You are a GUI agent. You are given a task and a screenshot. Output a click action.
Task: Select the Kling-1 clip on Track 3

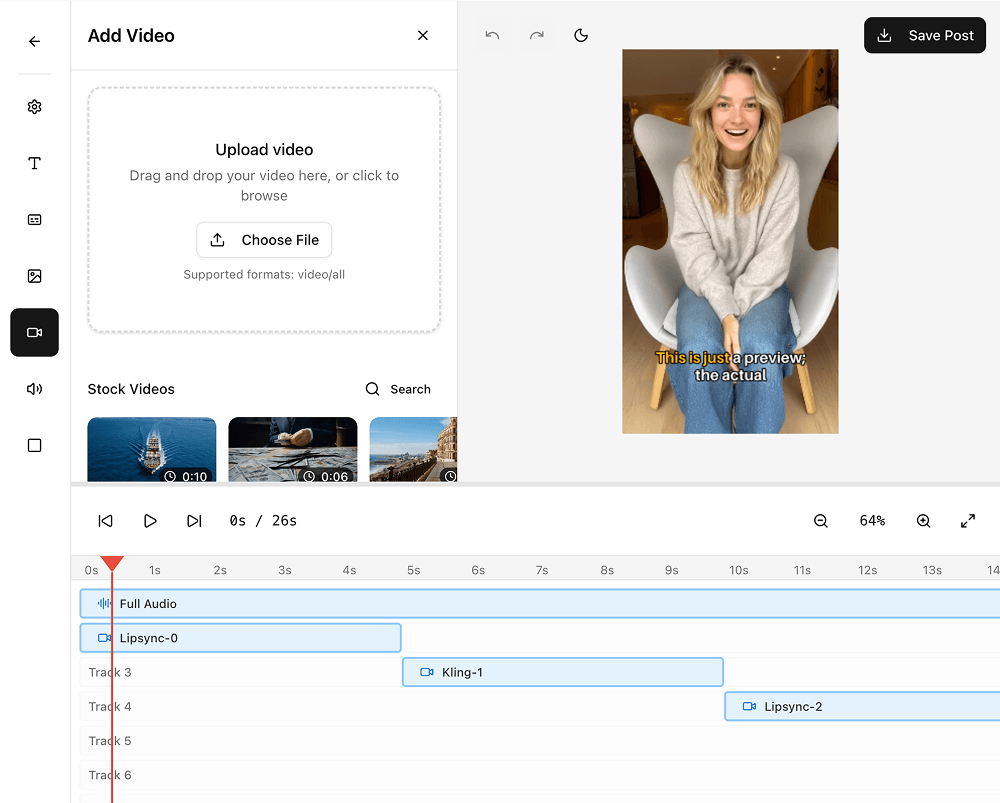[562, 672]
